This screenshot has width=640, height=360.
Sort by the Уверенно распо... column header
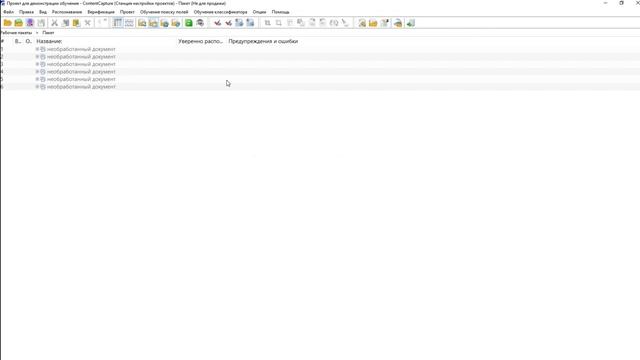coord(200,41)
